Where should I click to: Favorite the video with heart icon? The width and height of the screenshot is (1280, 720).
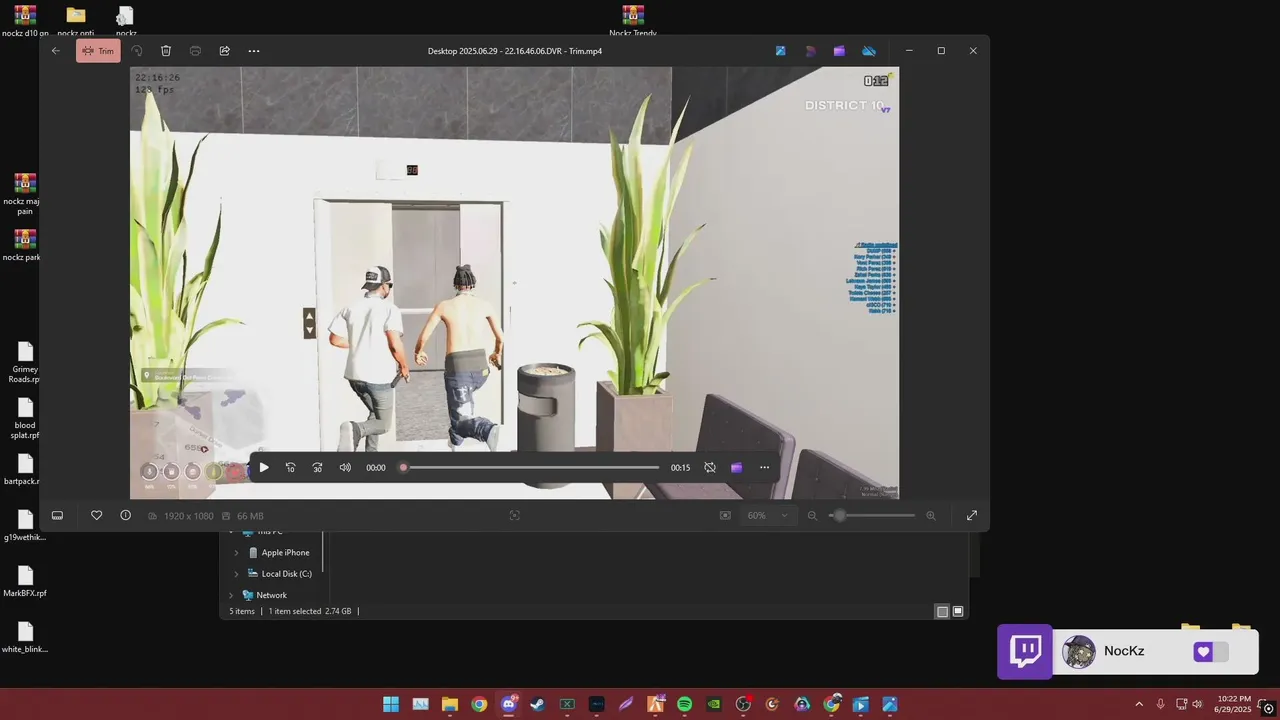97,515
